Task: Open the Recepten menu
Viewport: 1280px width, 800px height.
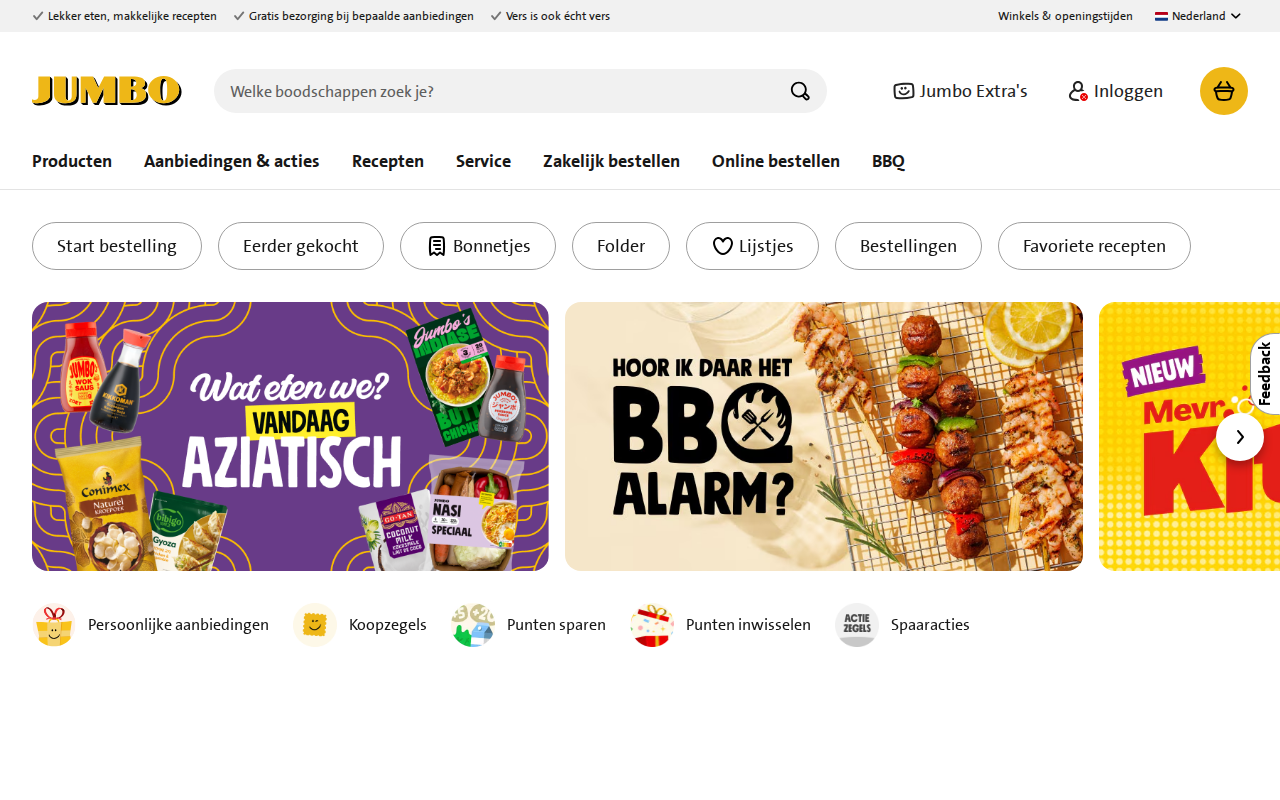Action: [x=388, y=161]
